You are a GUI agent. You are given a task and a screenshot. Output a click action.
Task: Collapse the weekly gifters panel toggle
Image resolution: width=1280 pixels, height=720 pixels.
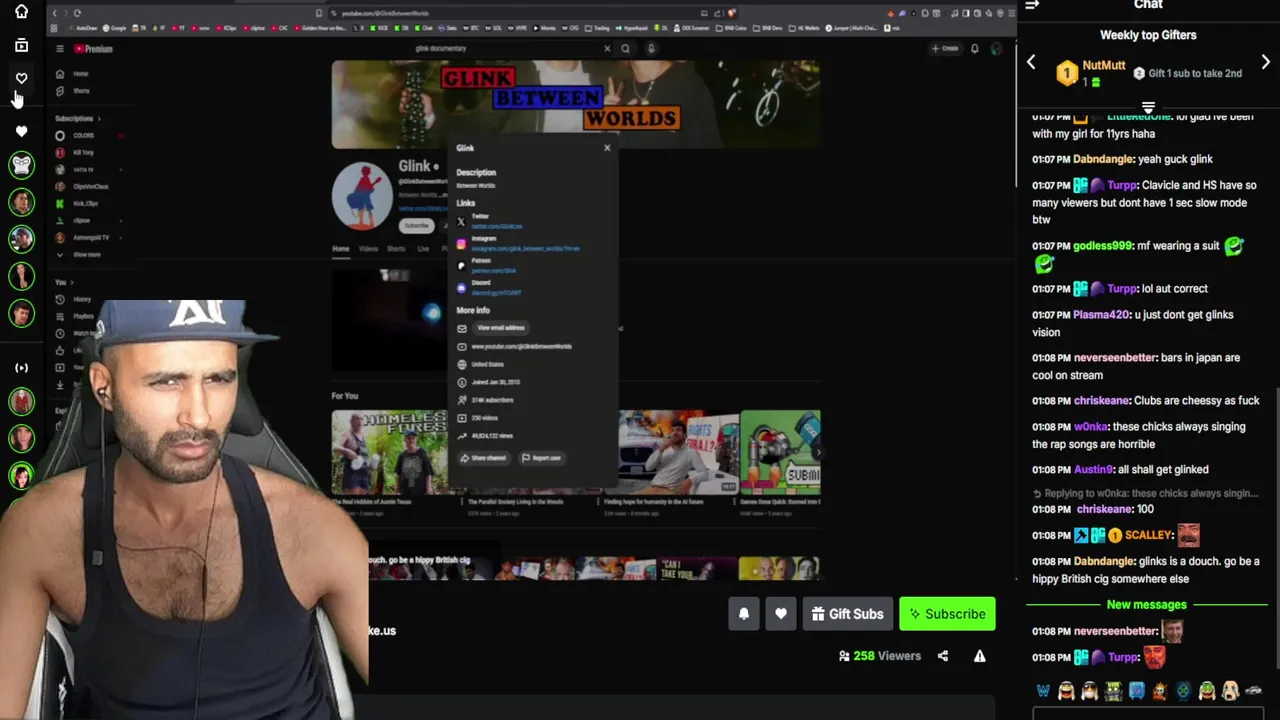pyautogui.click(x=1148, y=107)
